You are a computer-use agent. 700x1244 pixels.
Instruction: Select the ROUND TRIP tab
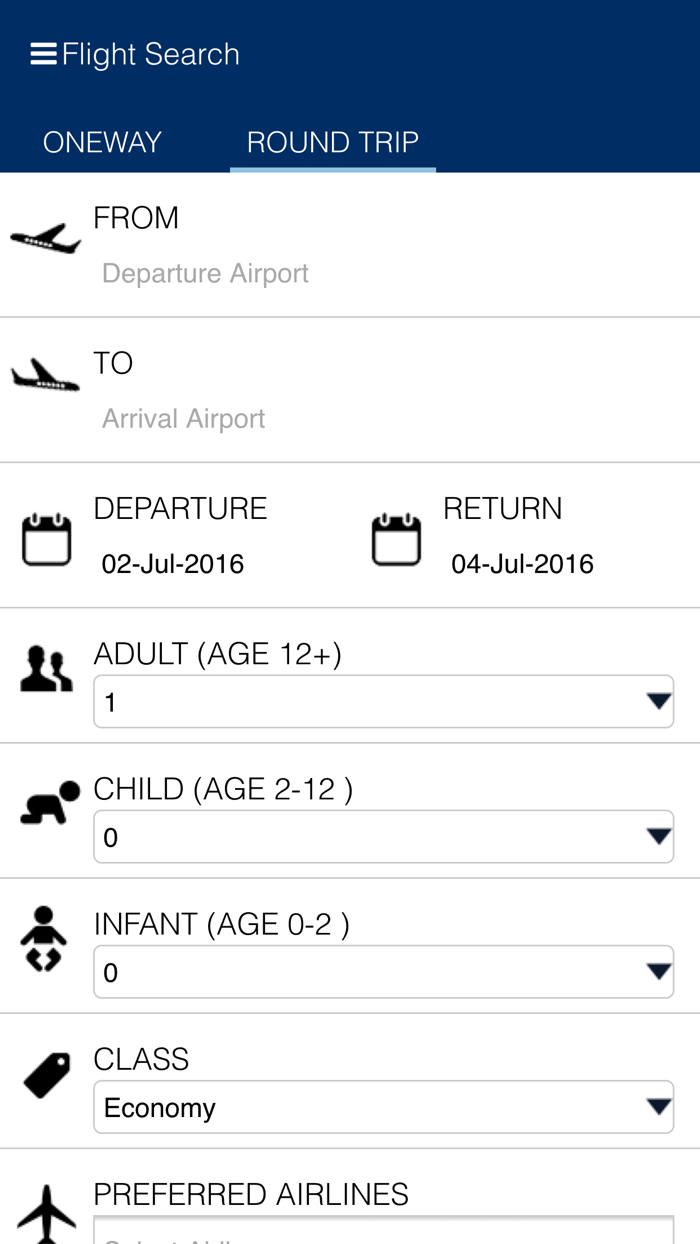pos(333,141)
